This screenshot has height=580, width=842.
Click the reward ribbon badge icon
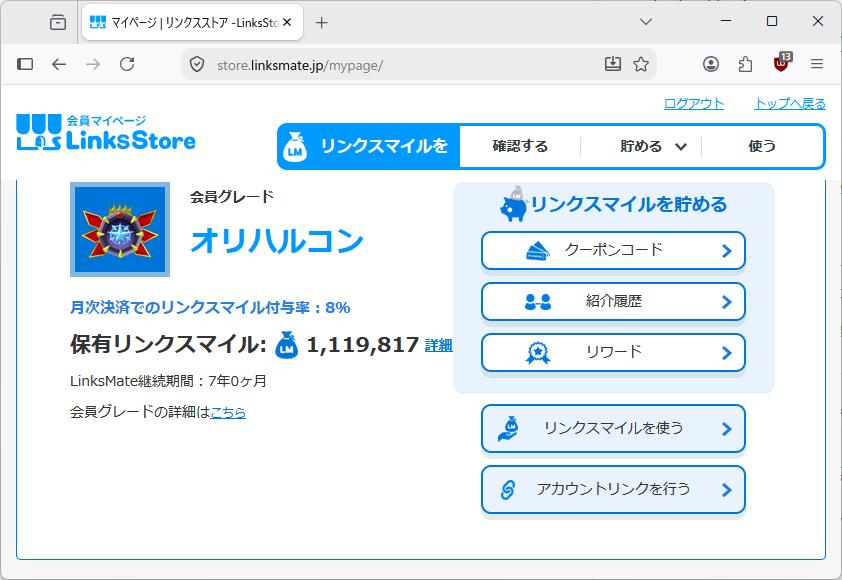coord(538,353)
